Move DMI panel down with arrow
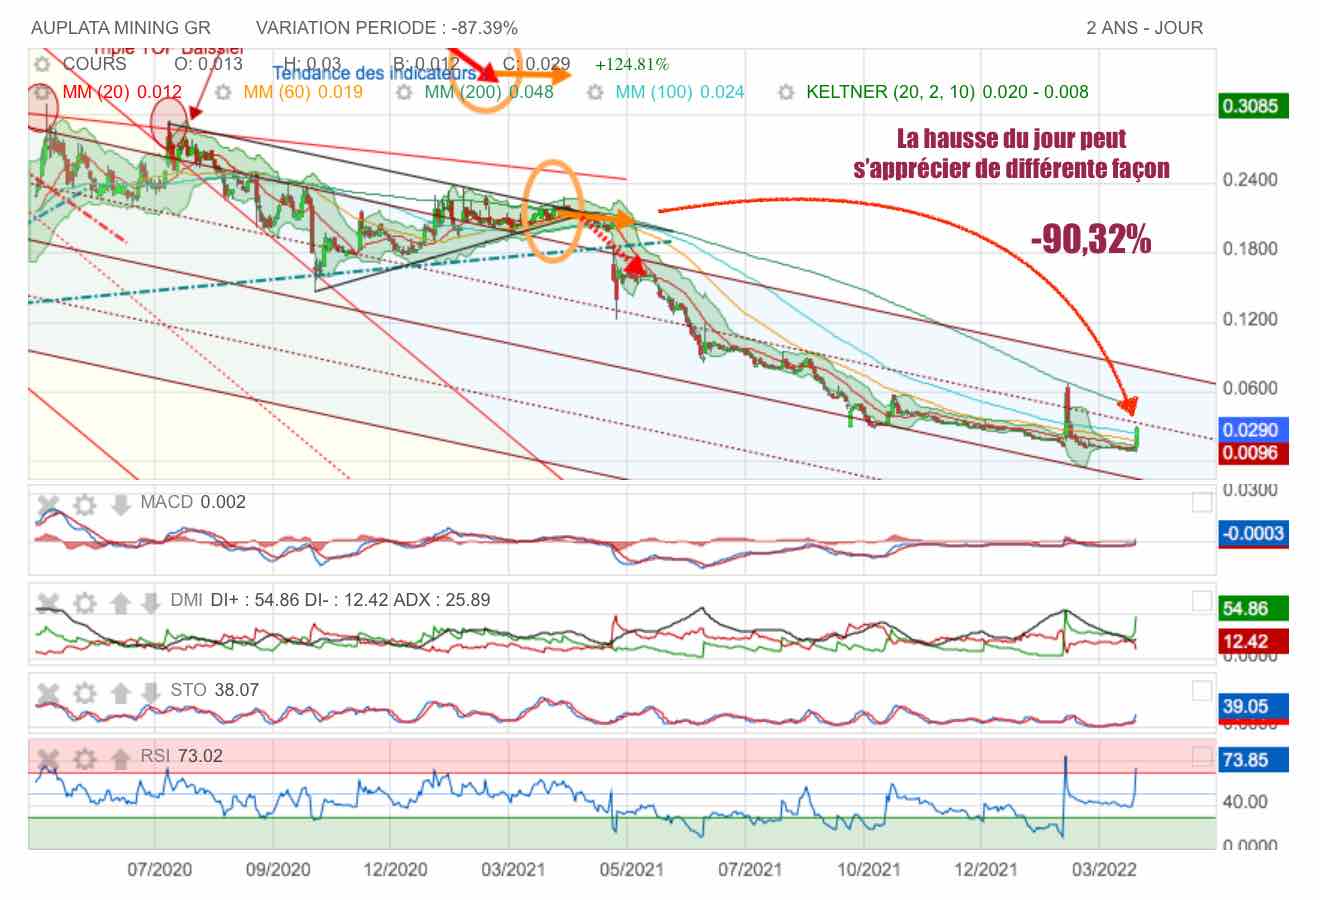 150,602
